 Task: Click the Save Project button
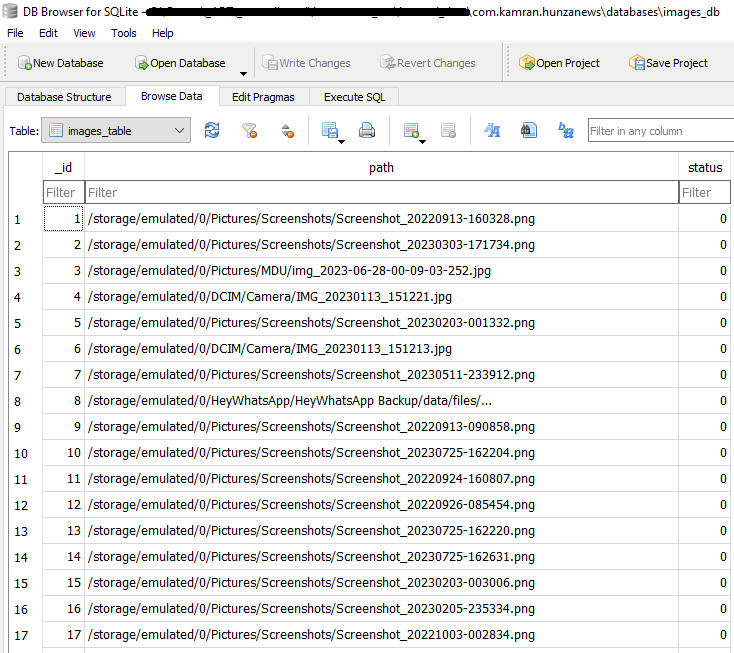coord(668,63)
